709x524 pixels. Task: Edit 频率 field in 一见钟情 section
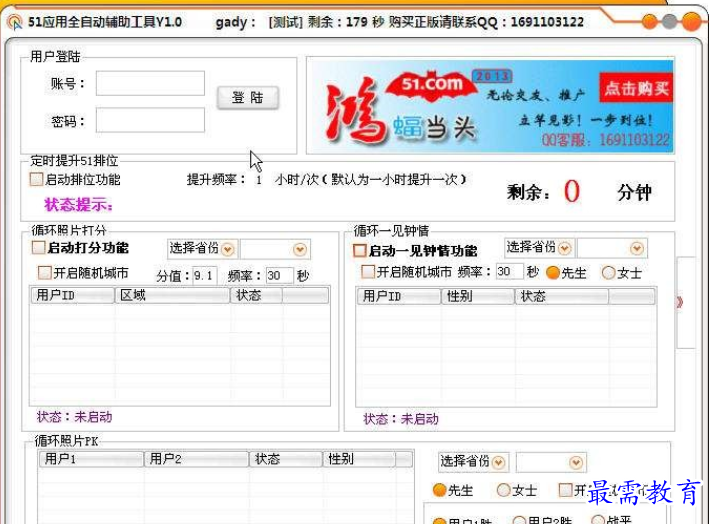click(x=510, y=271)
